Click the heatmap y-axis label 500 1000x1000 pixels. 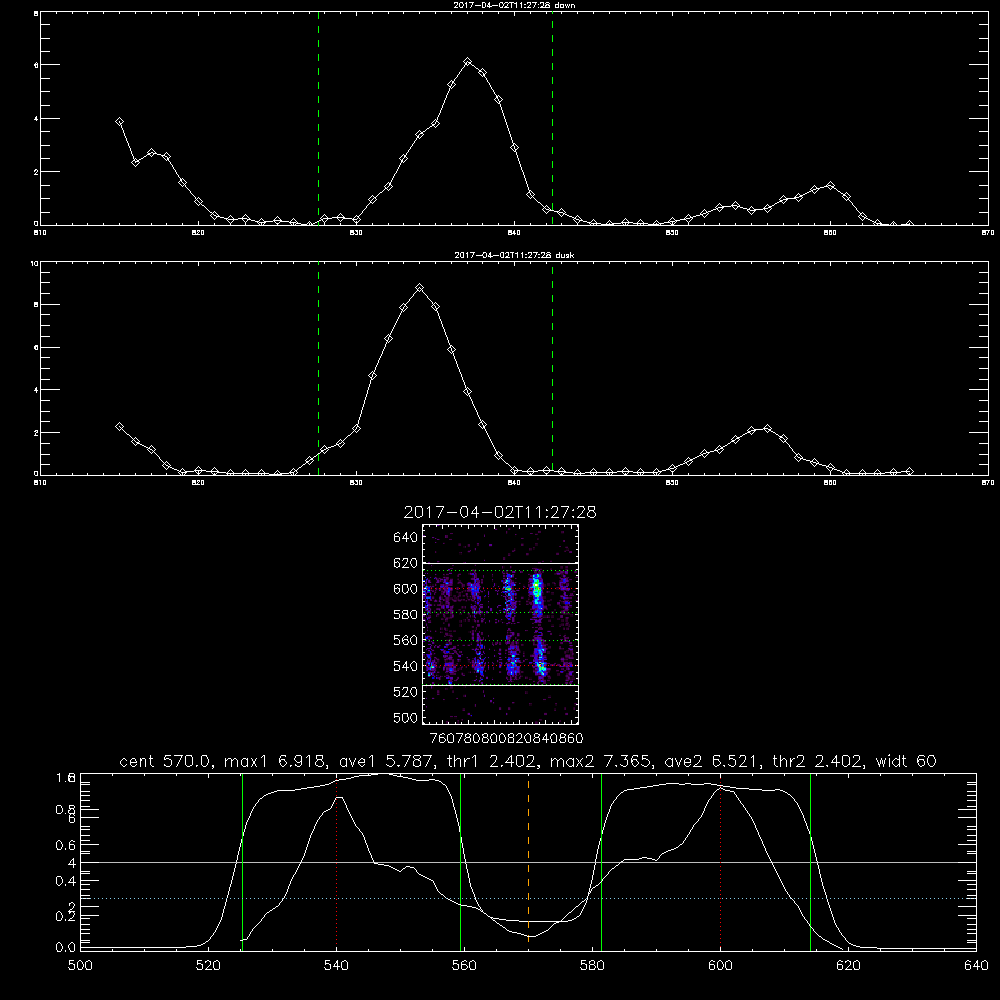tap(406, 717)
